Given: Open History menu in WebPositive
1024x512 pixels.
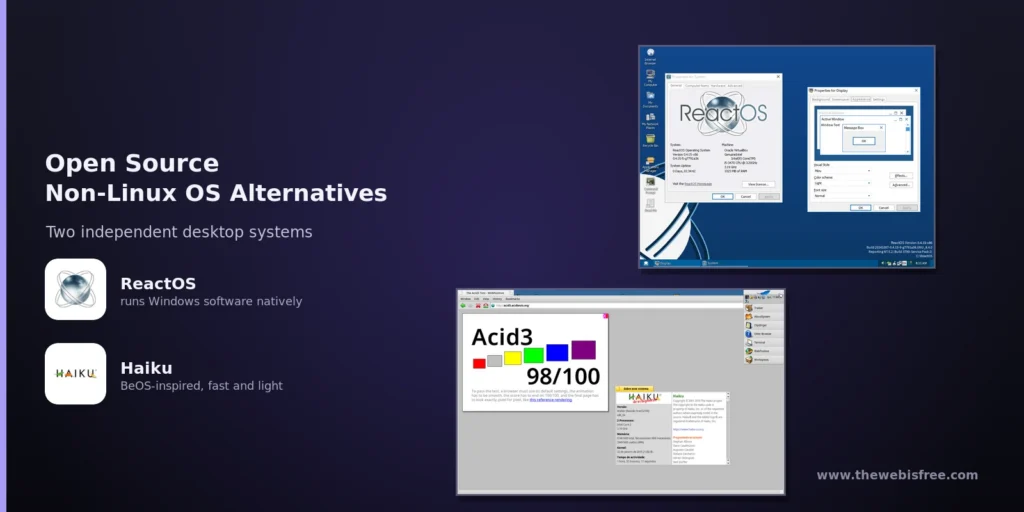Looking at the screenshot, I should point(497,299).
